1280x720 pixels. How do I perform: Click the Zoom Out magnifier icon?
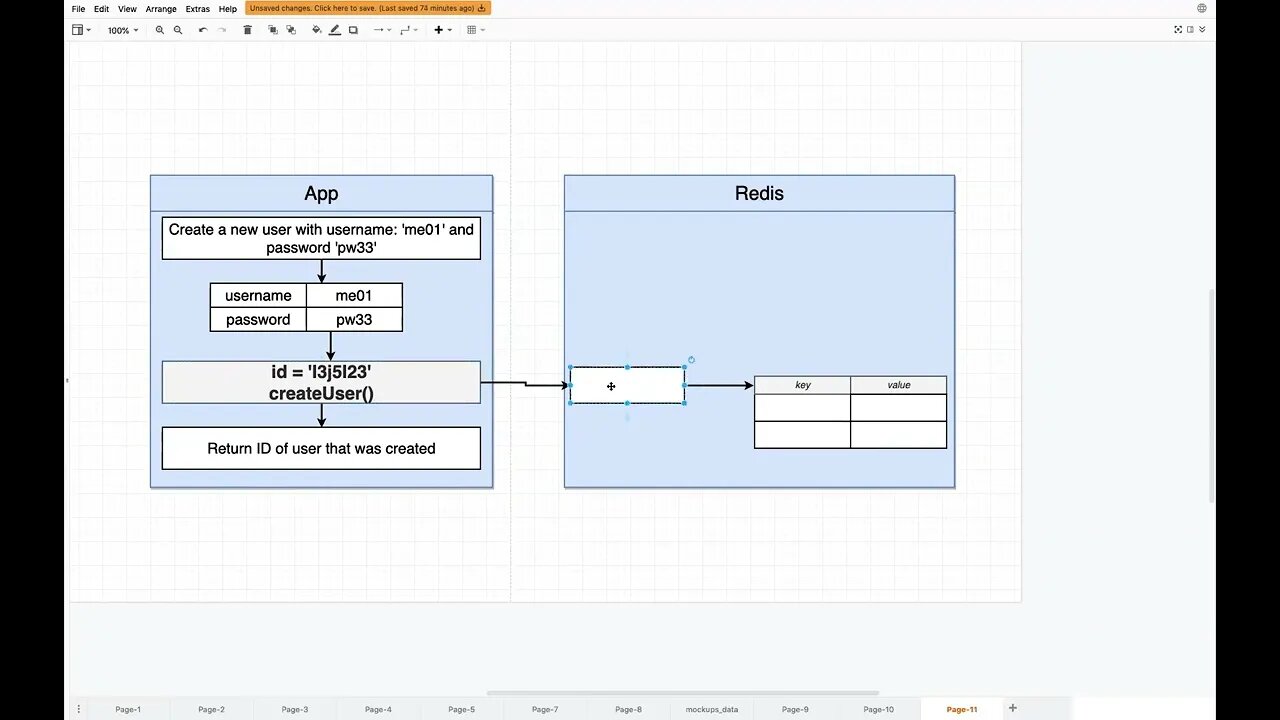pos(178,30)
